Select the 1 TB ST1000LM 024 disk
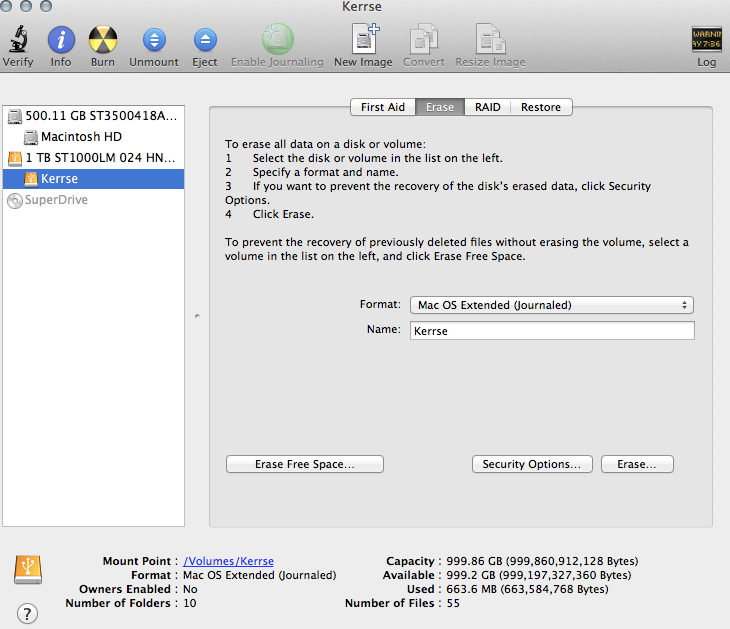Screen dimensions: 730x629 coord(93,158)
